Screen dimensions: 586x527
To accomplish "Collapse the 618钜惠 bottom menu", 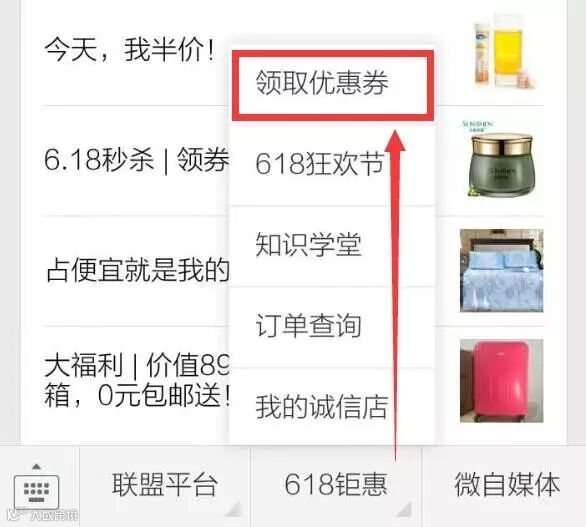I will point(336,485).
